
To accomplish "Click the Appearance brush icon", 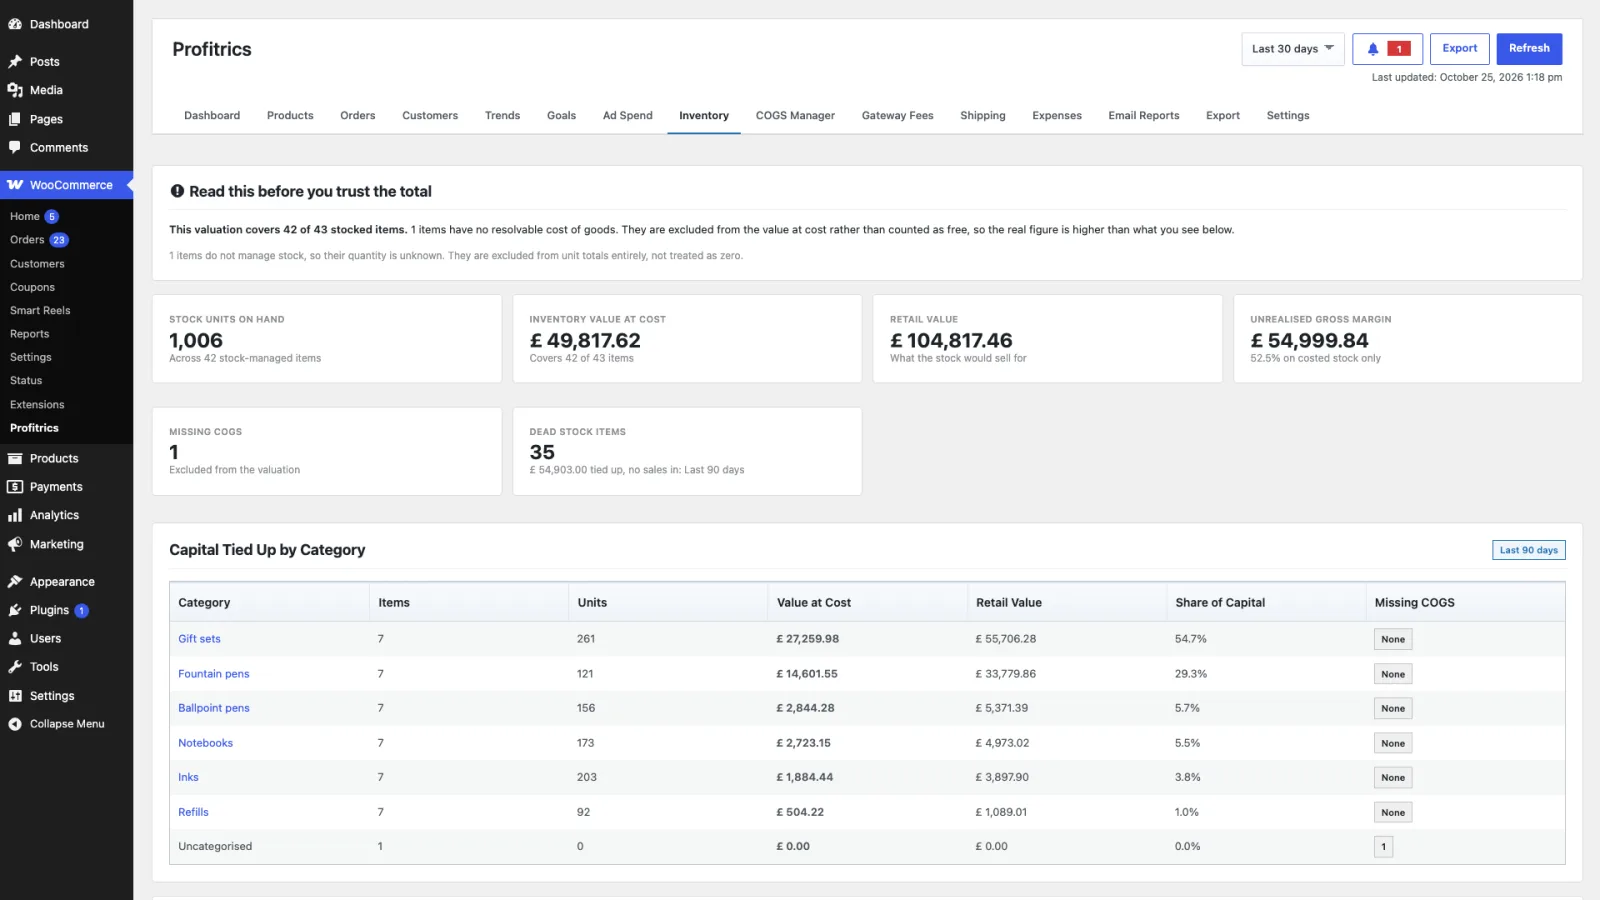I will tap(15, 582).
